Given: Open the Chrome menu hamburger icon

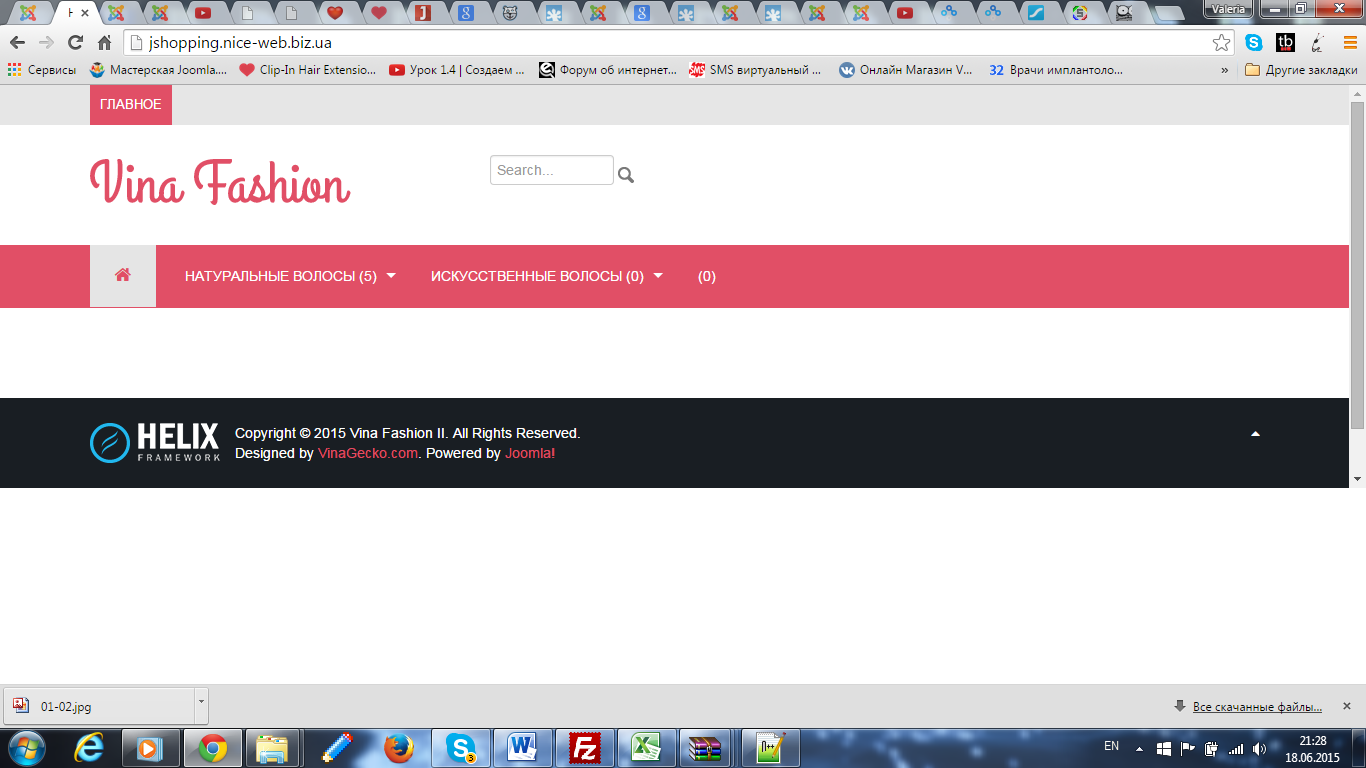Looking at the screenshot, I should point(1350,43).
